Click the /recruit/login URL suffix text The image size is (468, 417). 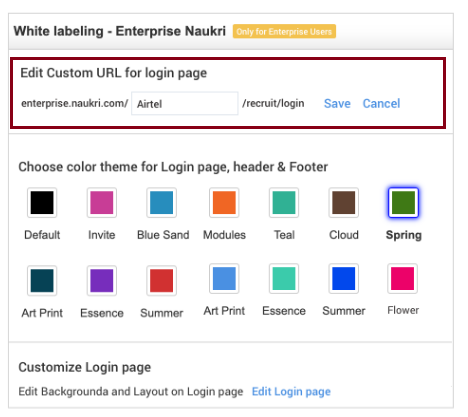(273, 103)
